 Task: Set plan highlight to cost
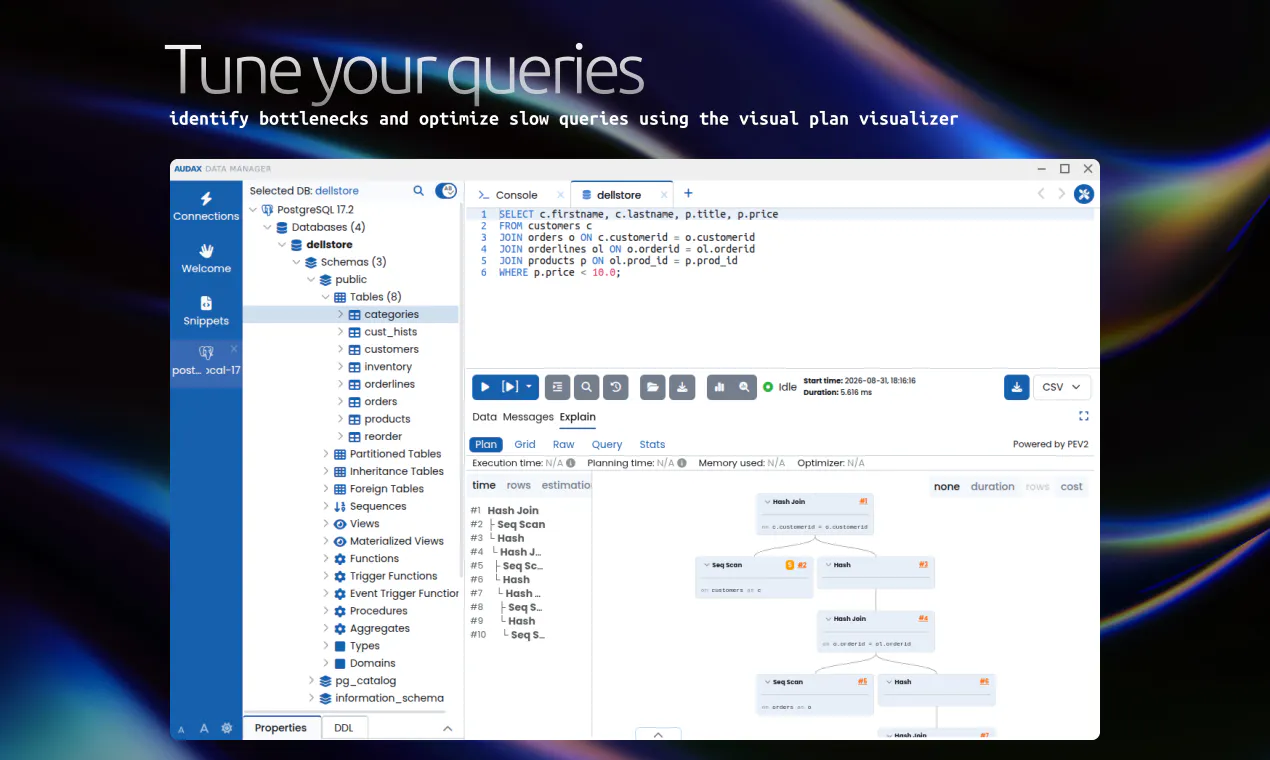click(x=1071, y=487)
